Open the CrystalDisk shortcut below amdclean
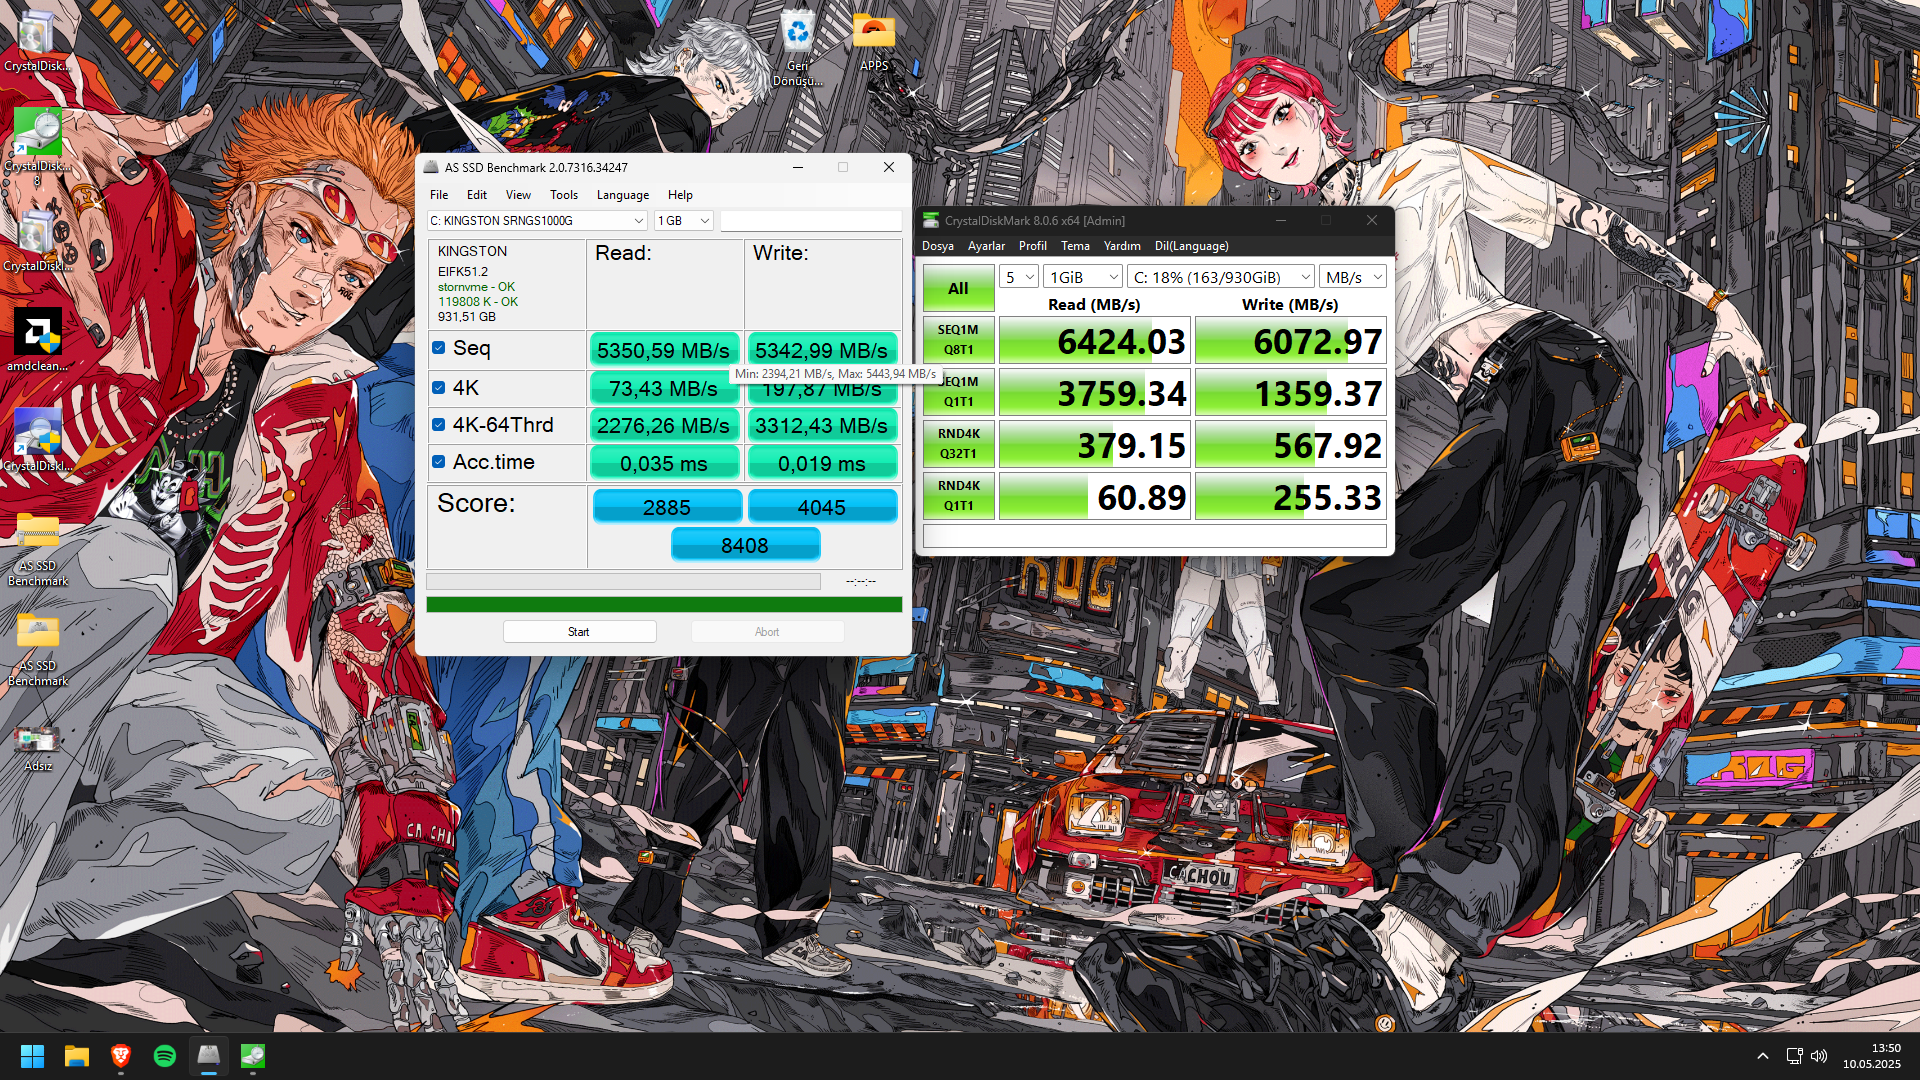This screenshot has height=1080, width=1920. tap(38, 440)
